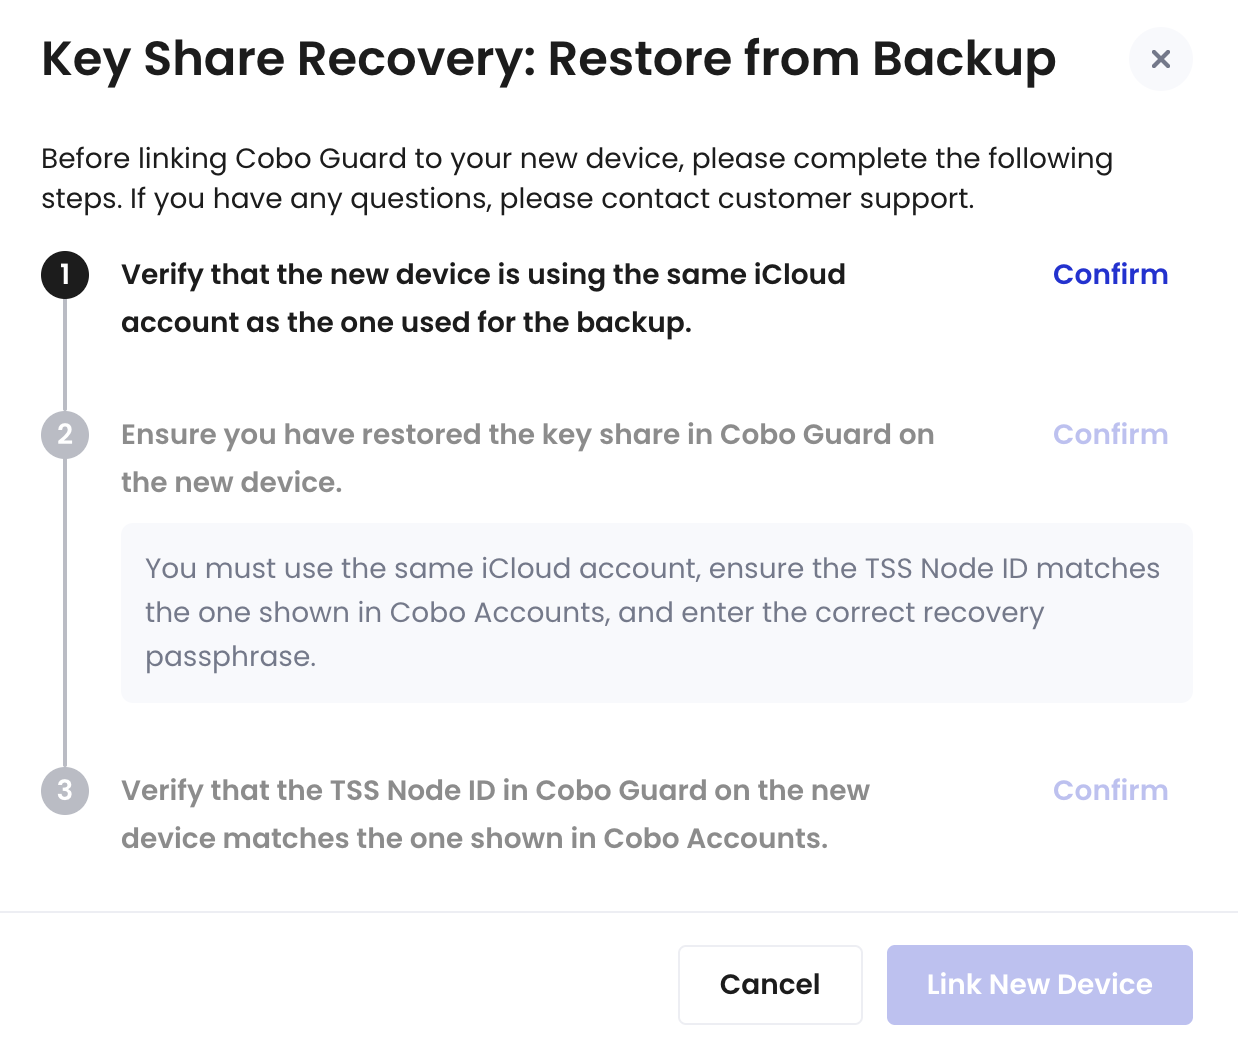Confirm the TSS Node ID verification step
The height and width of the screenshot is (1037, 1238).
pyautogui.click(x=1110, y=790)
